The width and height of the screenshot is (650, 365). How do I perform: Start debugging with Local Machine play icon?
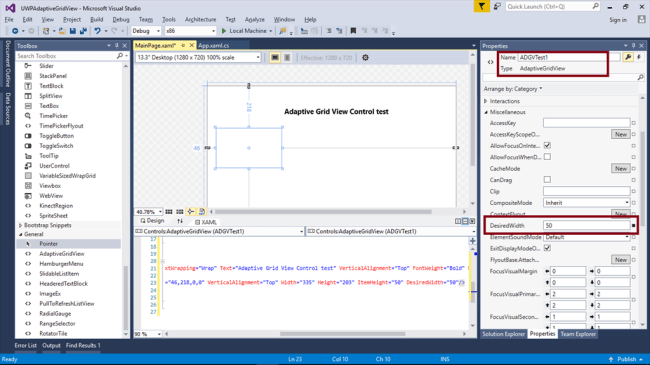(x=224, y=31)
